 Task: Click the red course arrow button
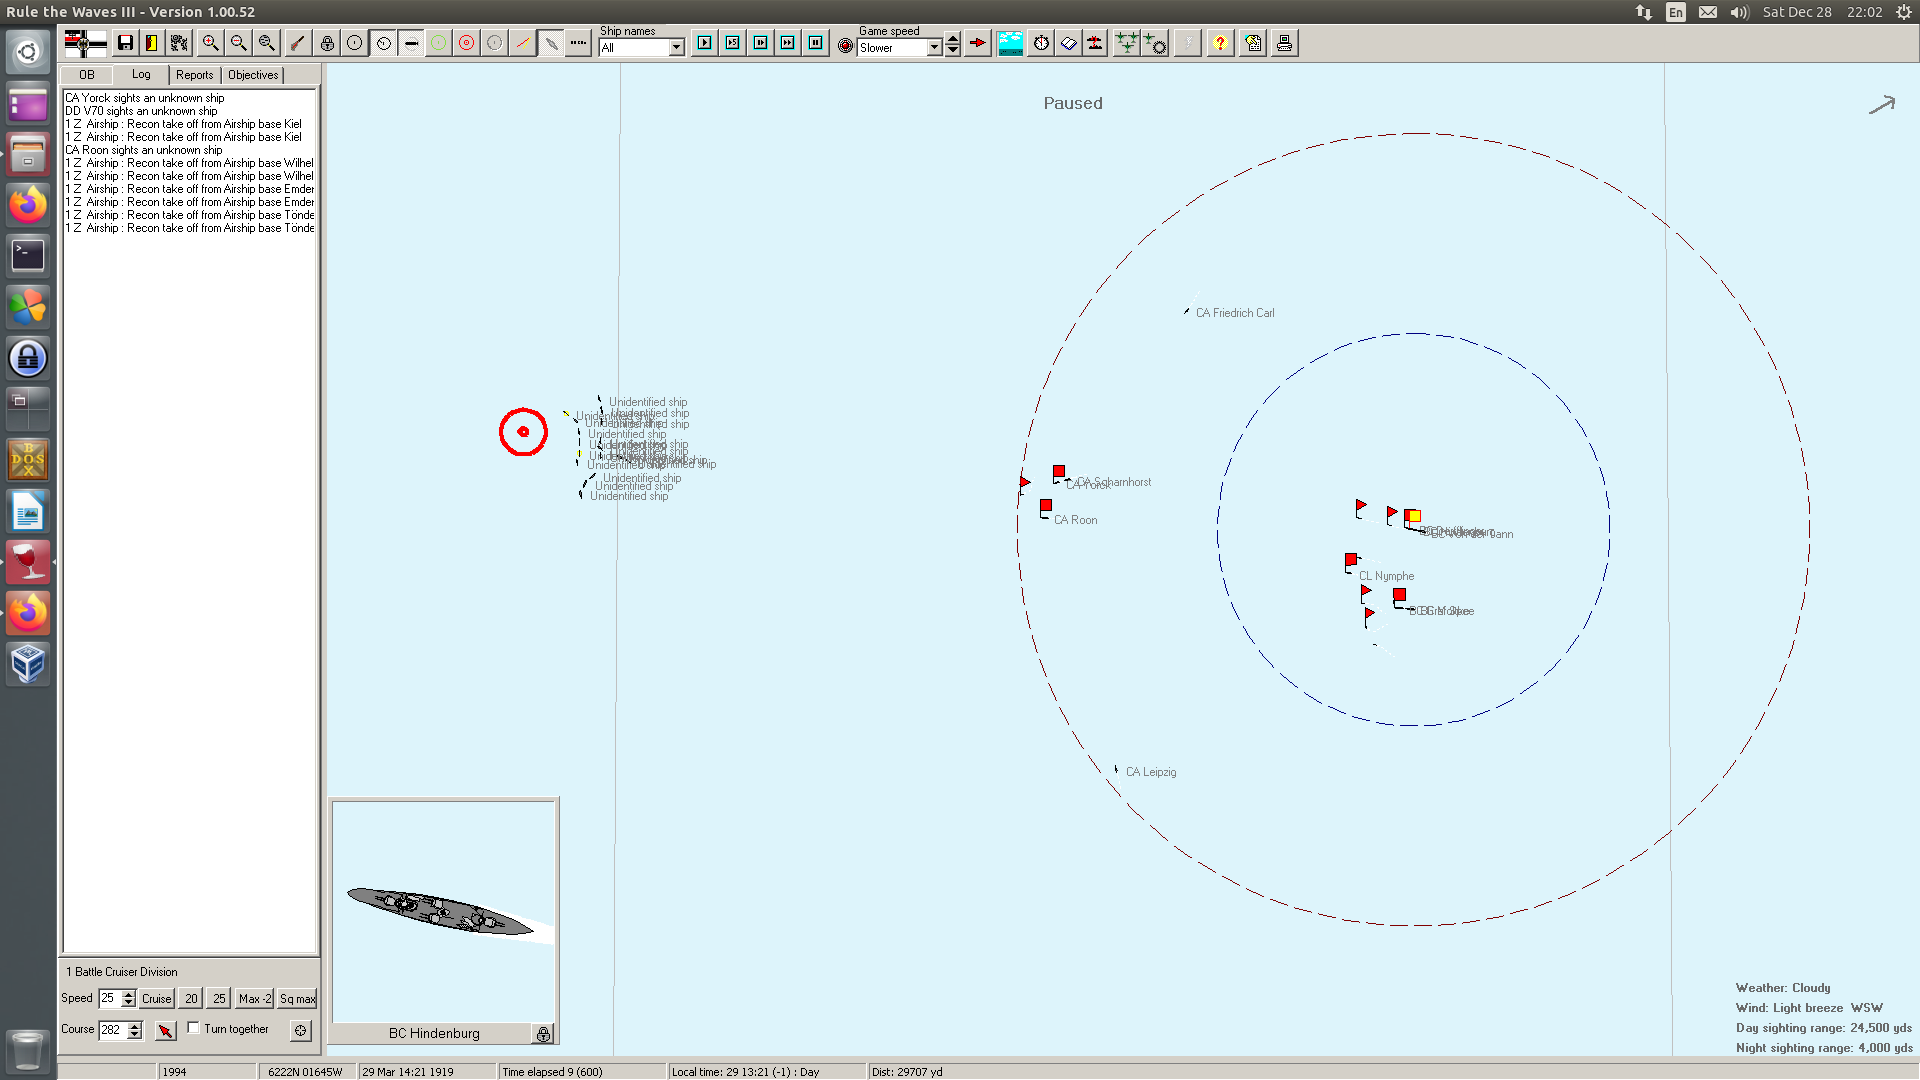(x=166, y=1030)
